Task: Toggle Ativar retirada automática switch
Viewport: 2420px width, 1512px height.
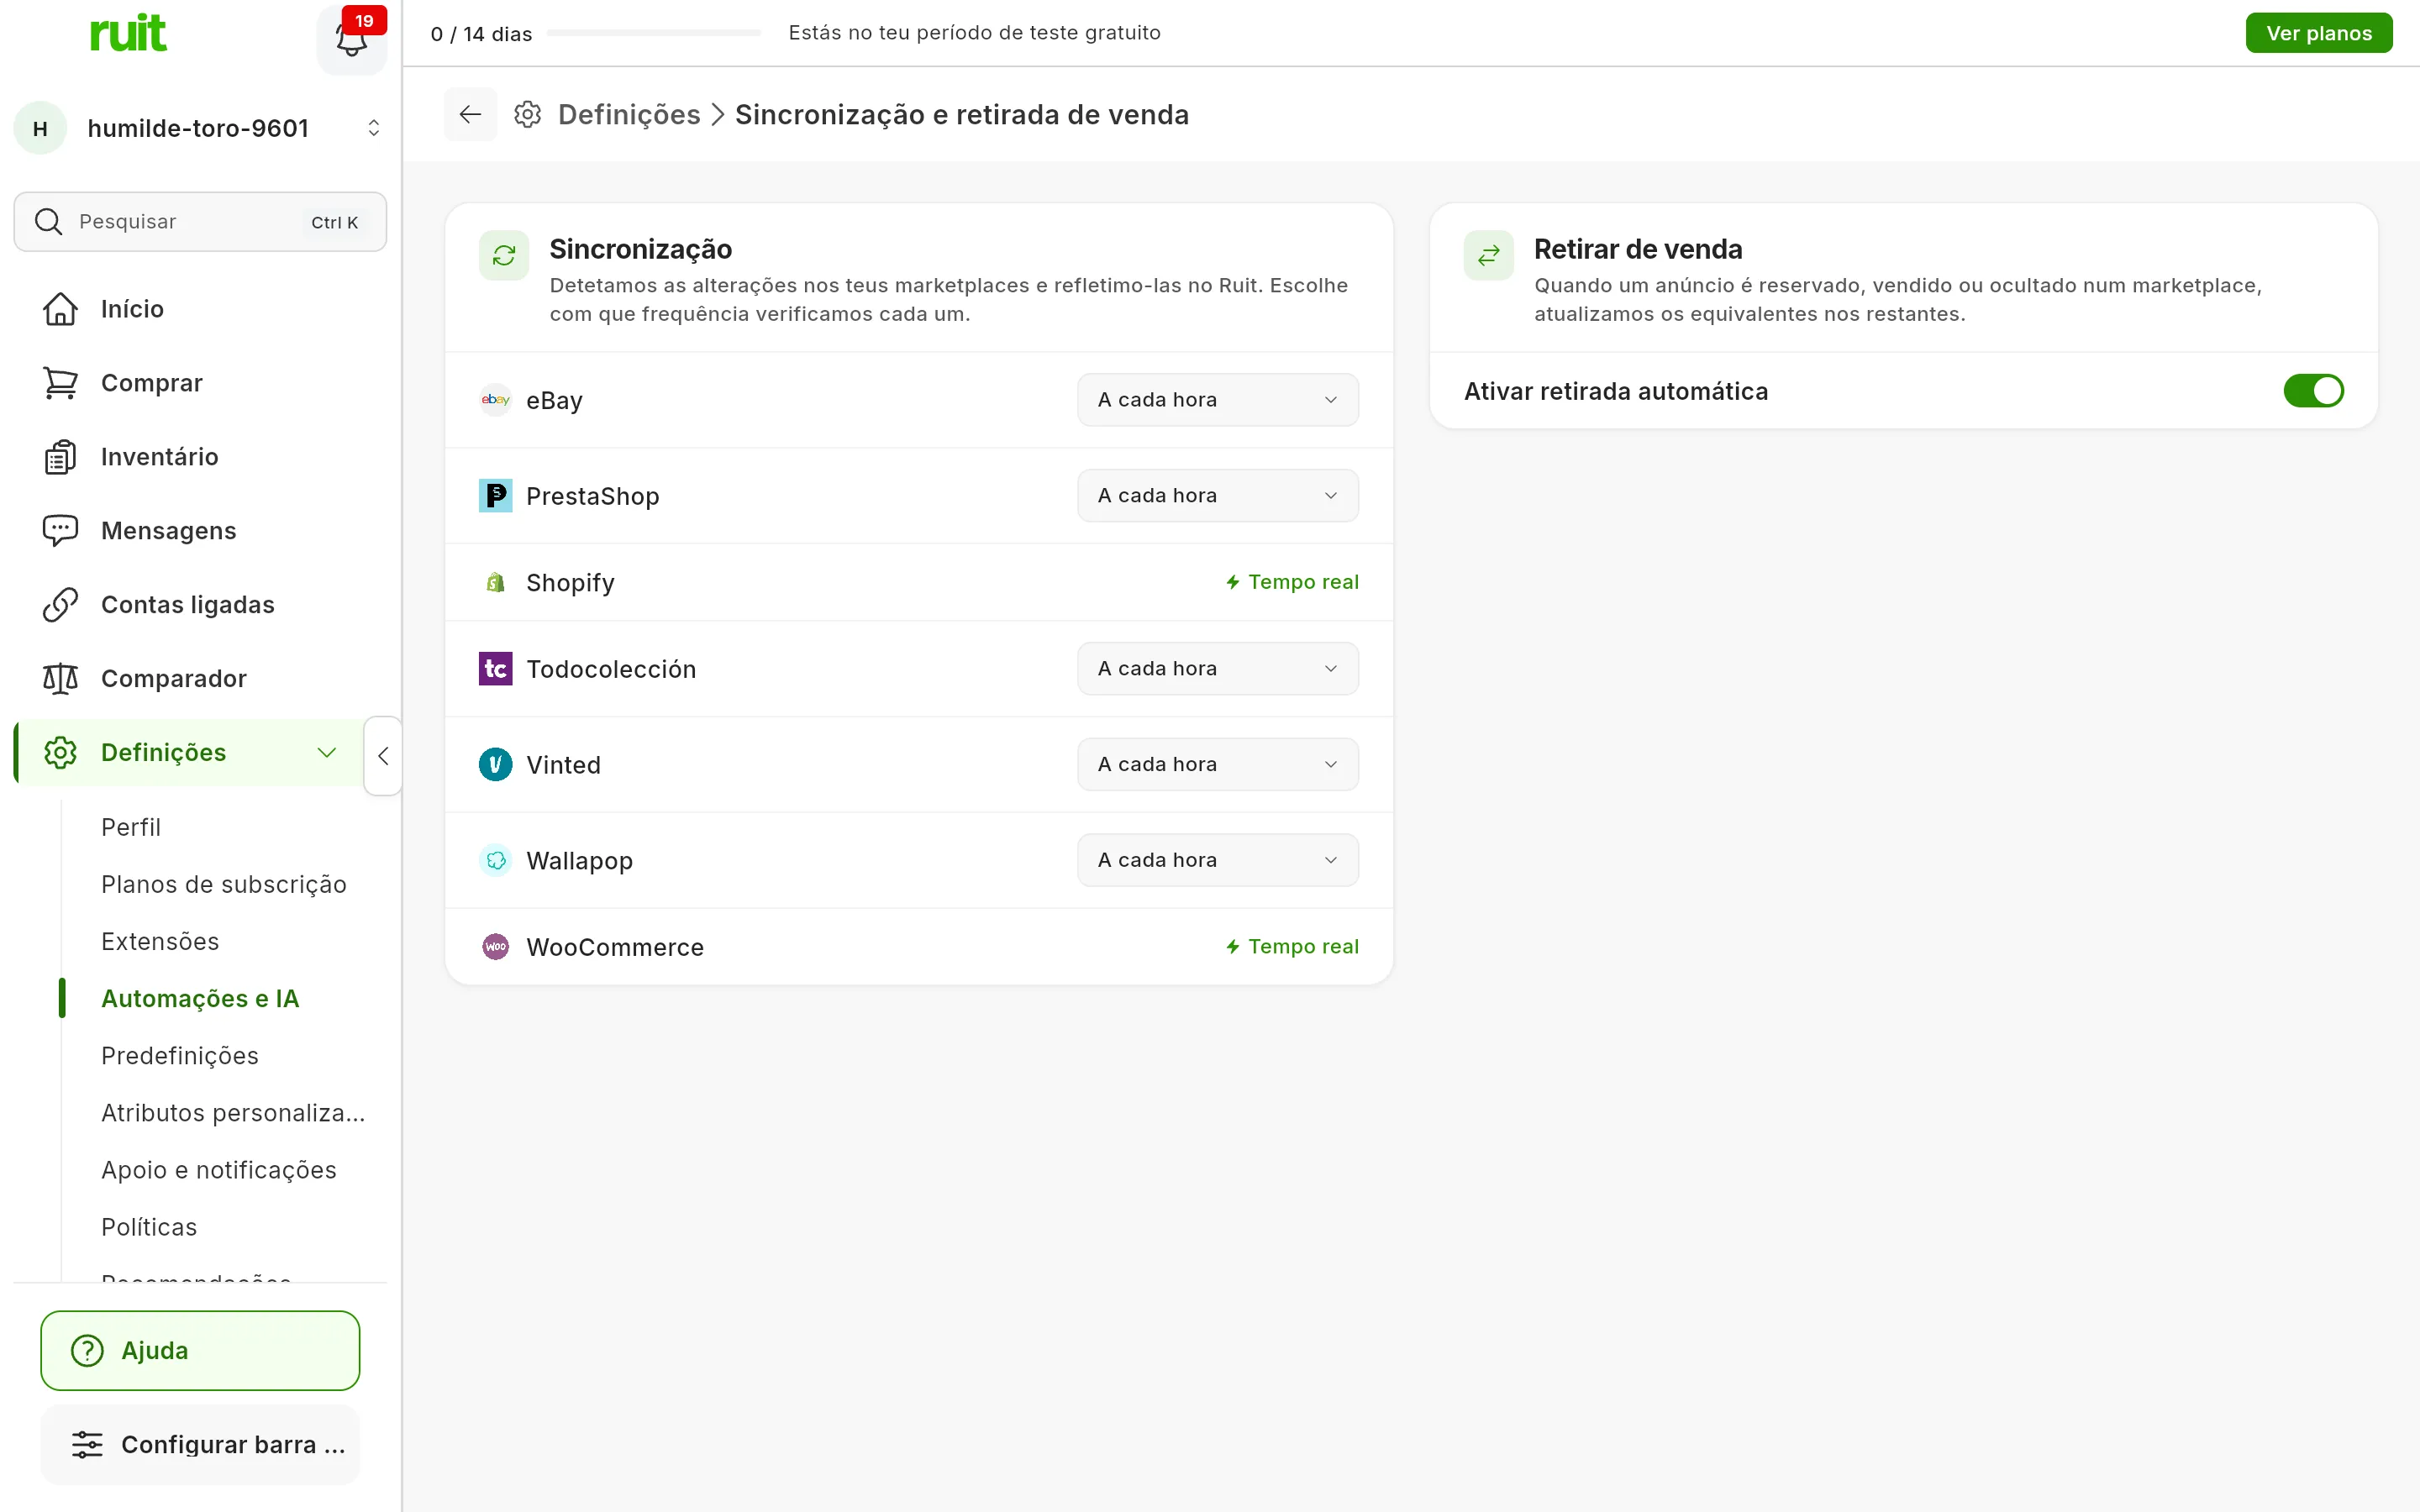Action: pyautogui.click(x=2313, y=391)
